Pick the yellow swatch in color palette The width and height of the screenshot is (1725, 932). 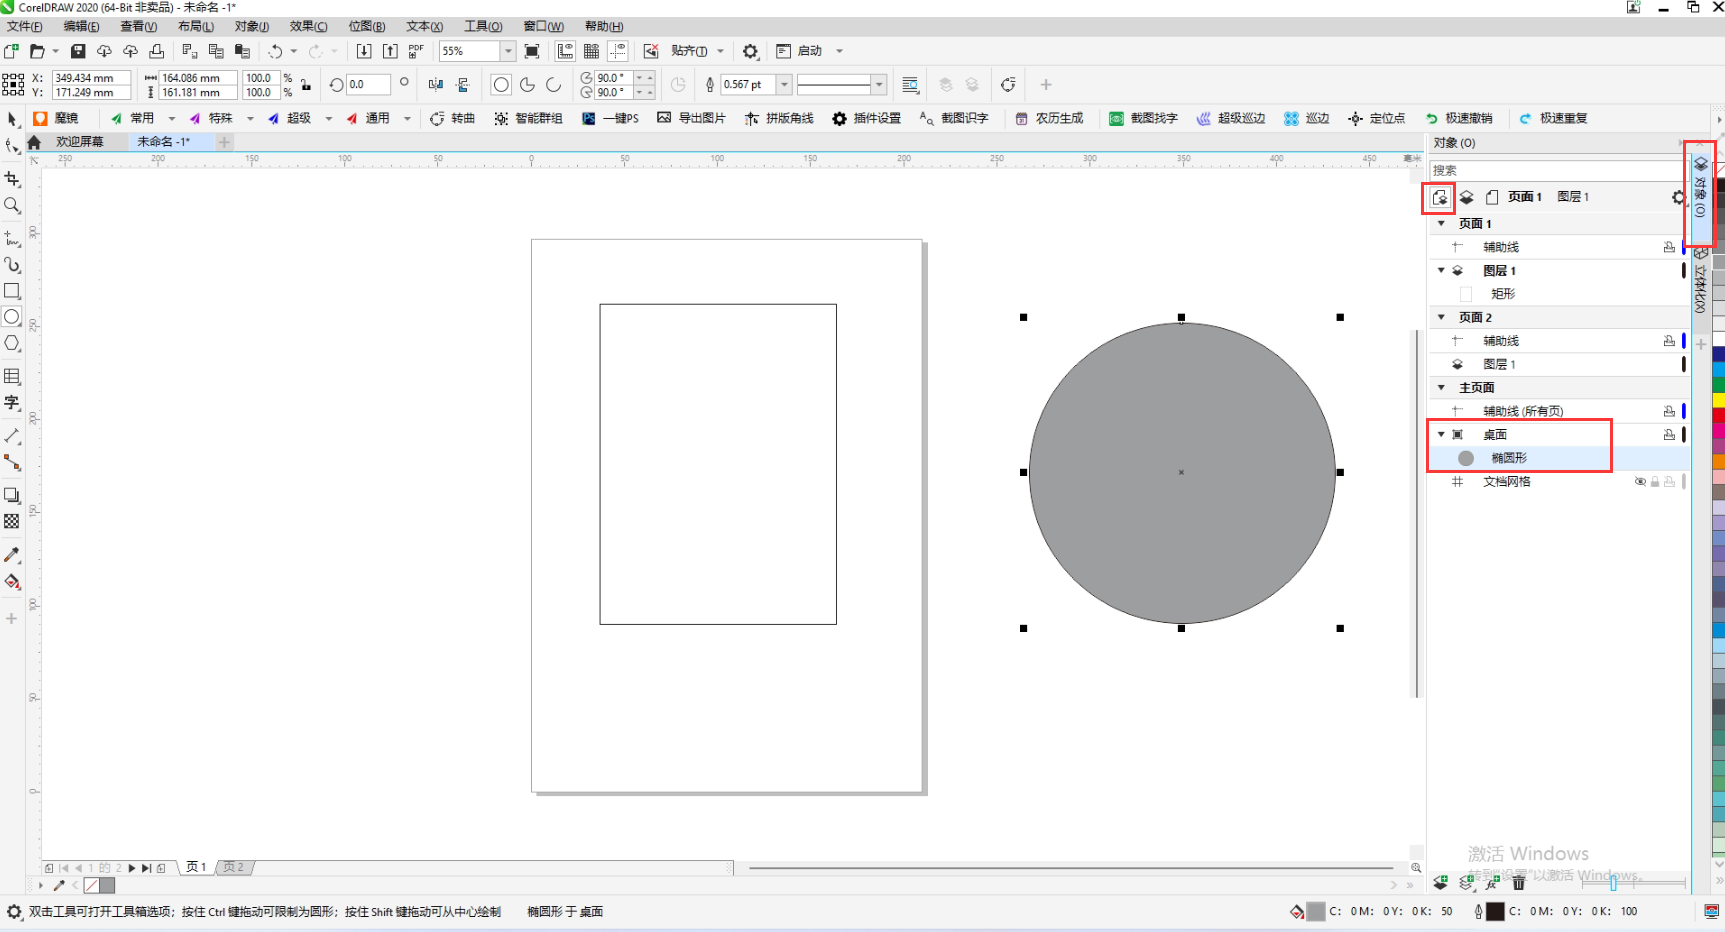[x=1718, y=399]
